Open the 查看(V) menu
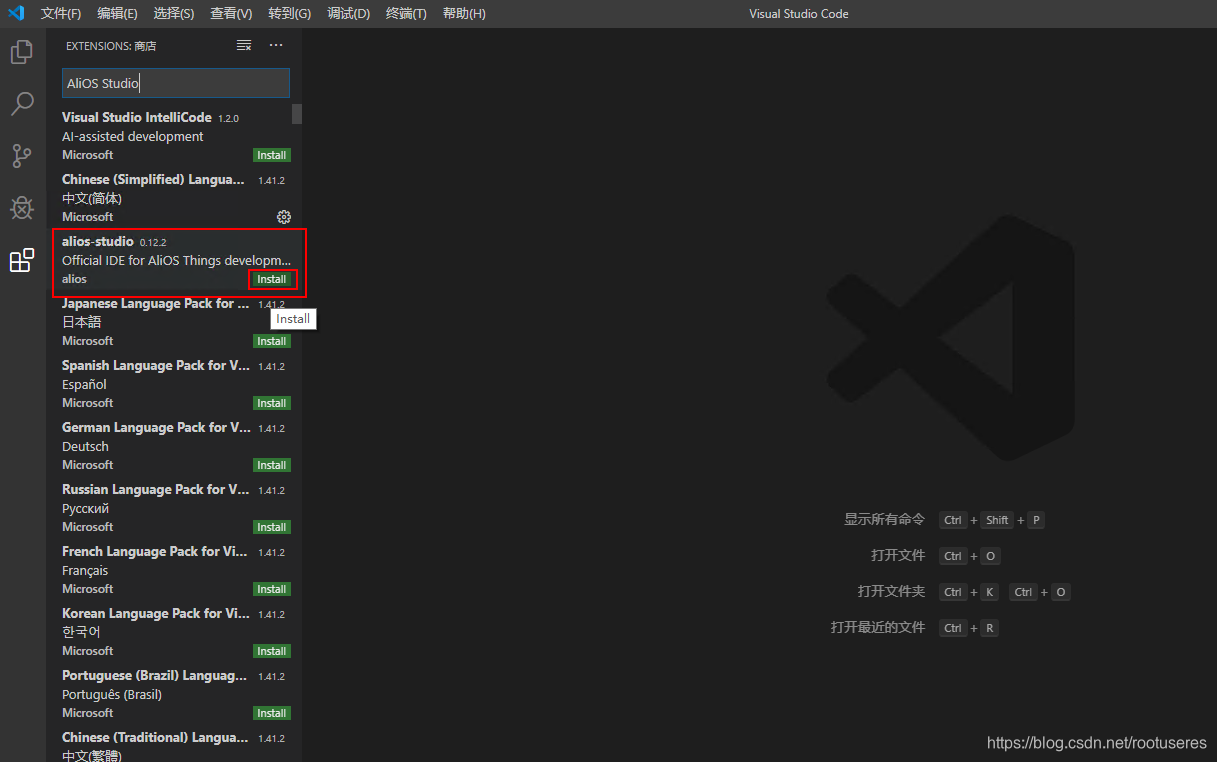 [x=231, y=13]
